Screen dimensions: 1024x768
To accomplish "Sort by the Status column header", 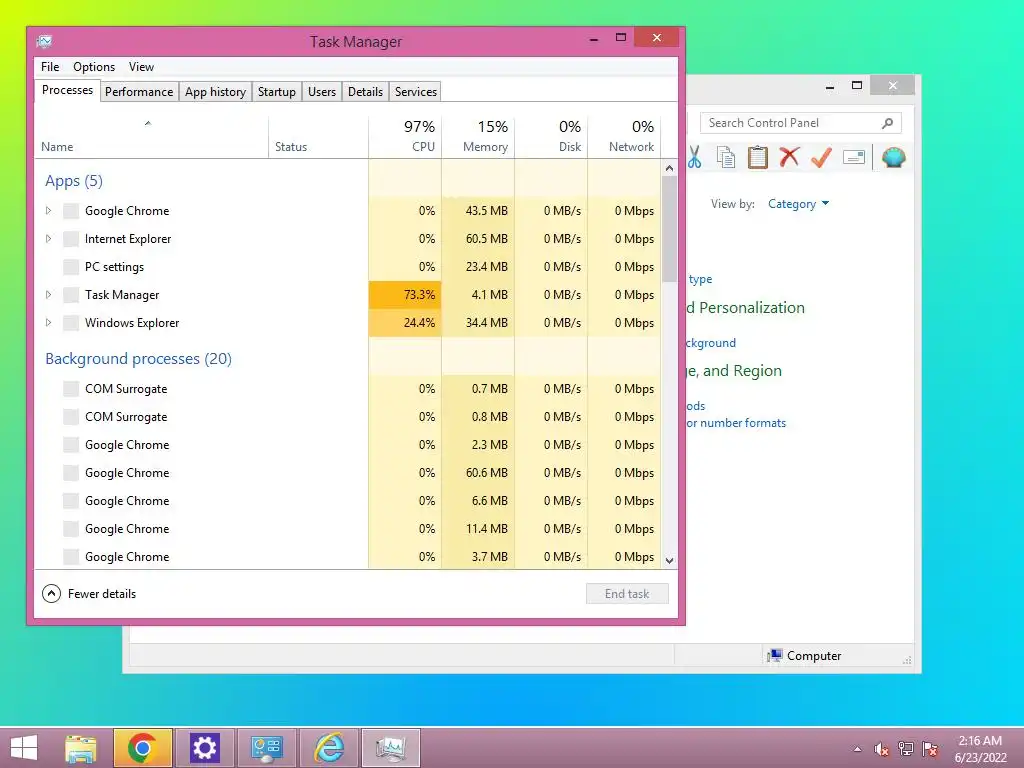I will pyautogui.click(x=319, y=136).
